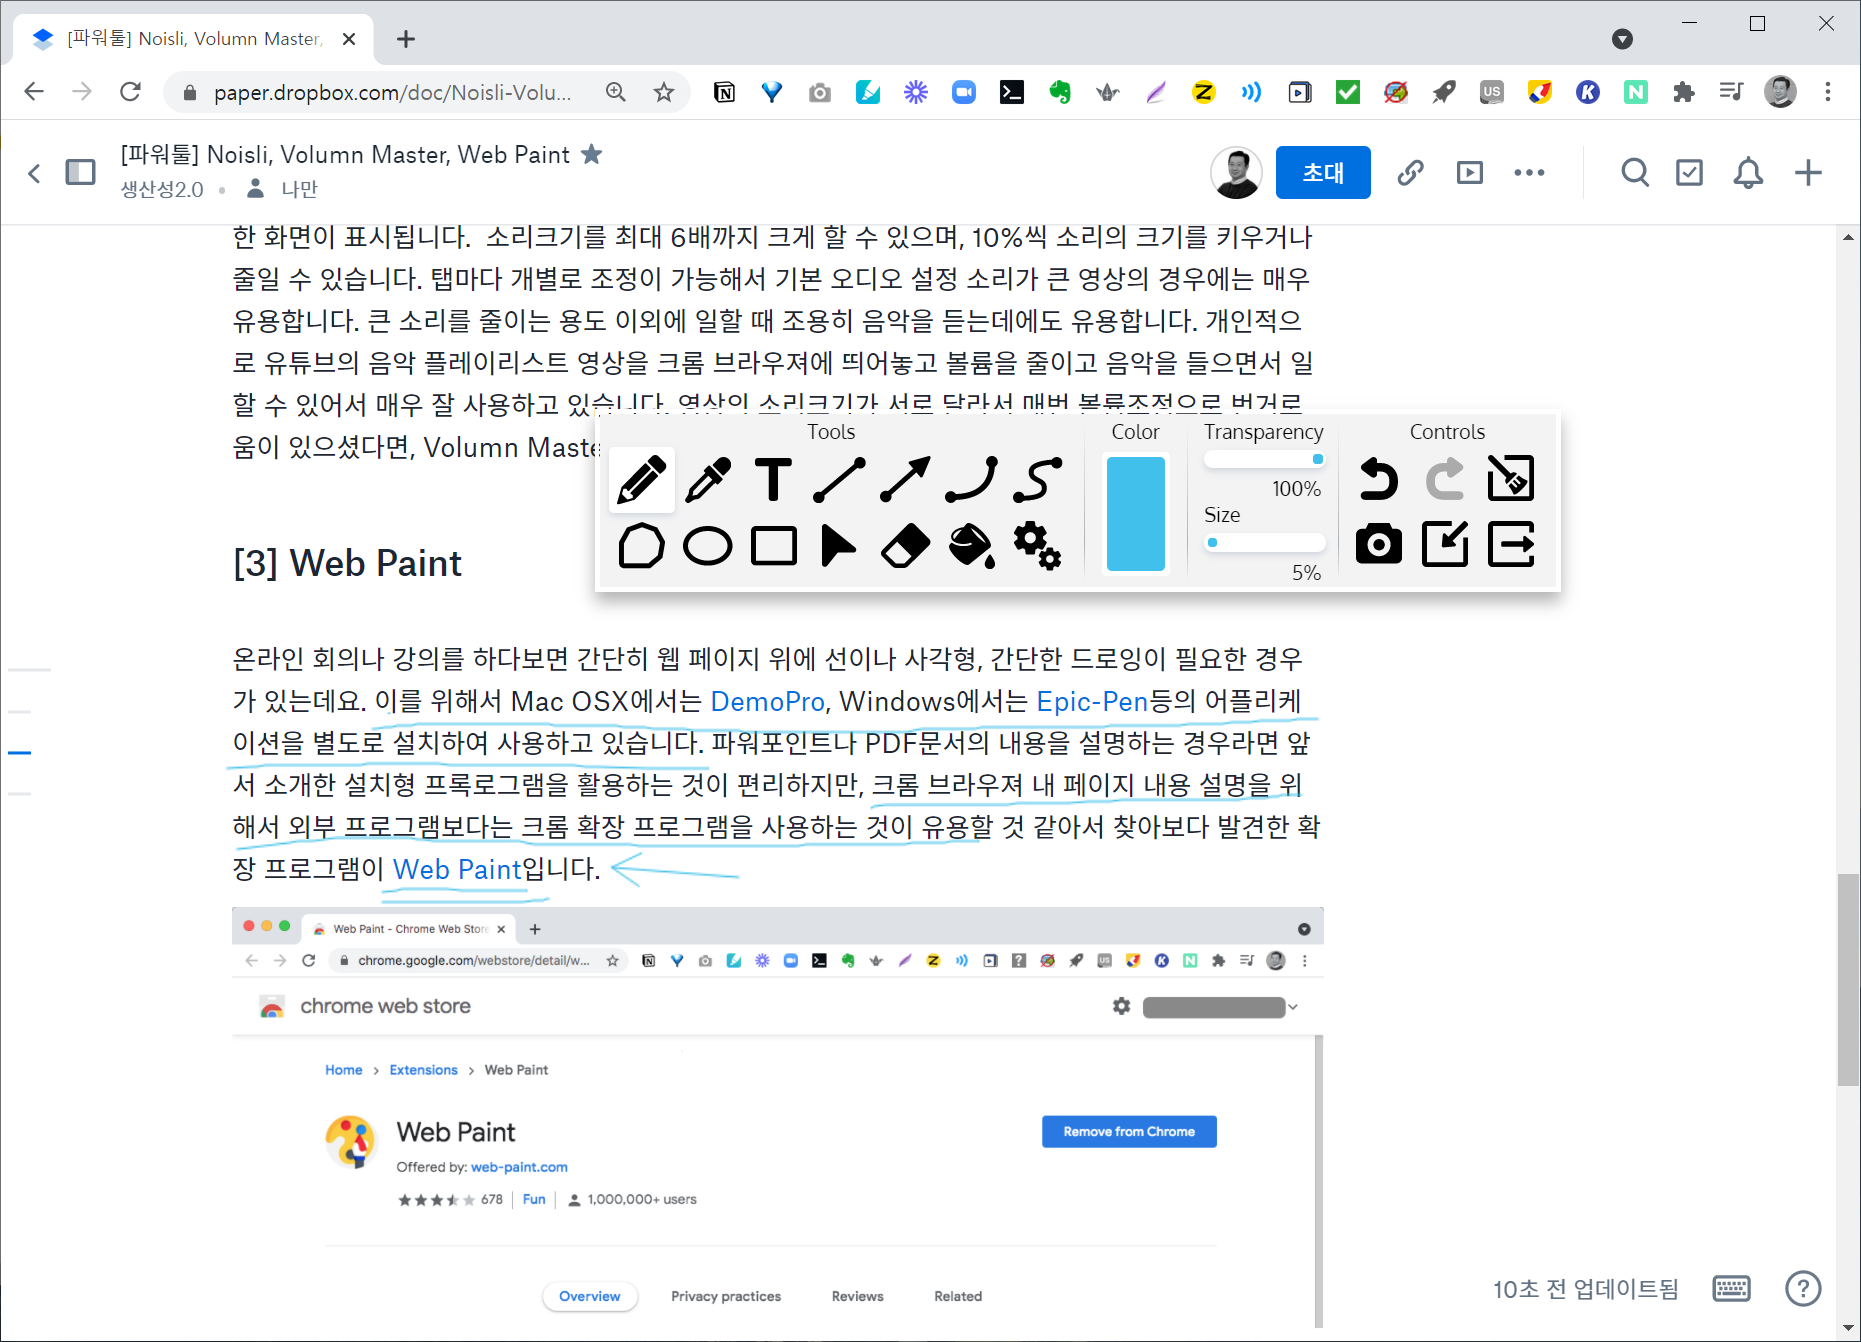Open the DemoPro hyperlink
The image size is (1861, 1342).
tap(767, 702)
